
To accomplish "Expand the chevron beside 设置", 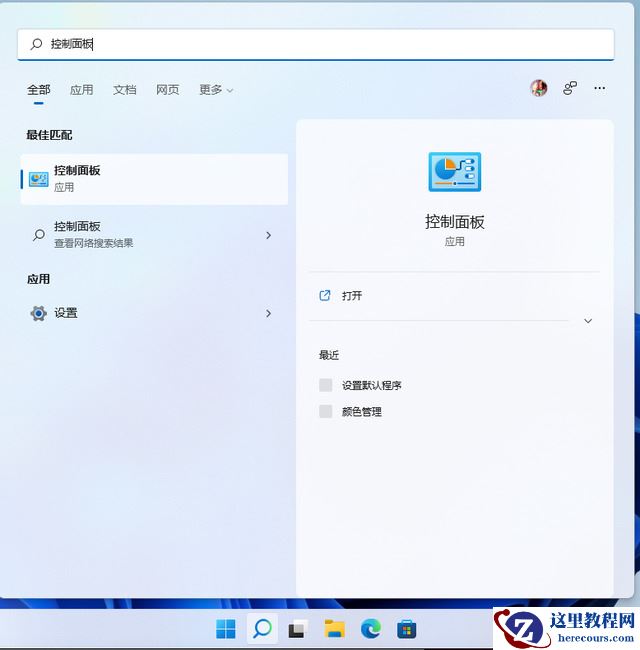I will tap(269, 313).
